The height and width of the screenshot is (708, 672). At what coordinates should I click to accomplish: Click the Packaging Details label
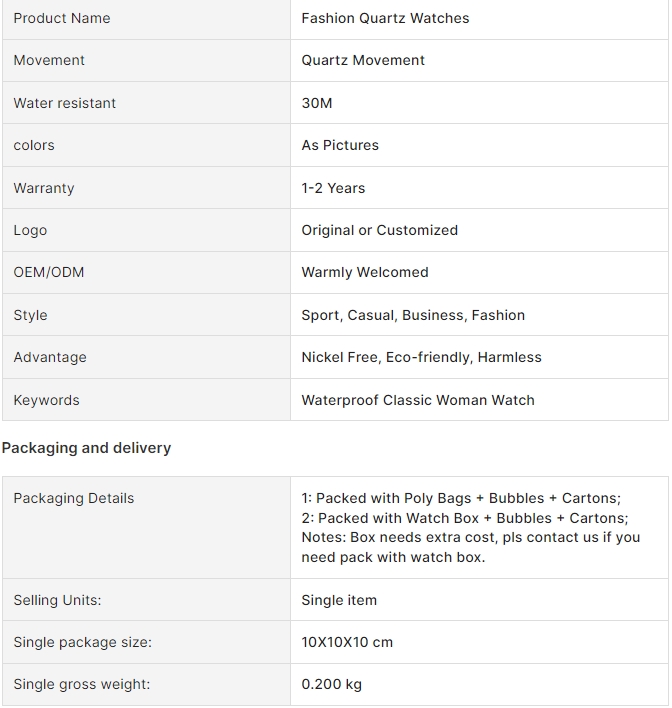pyautogui.click(x=74, y=498)
